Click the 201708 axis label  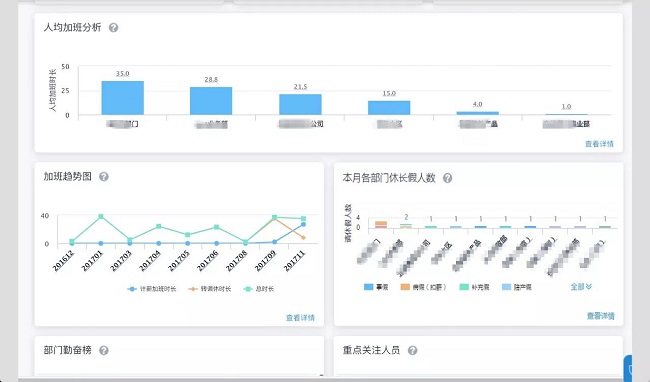[237, 261]
